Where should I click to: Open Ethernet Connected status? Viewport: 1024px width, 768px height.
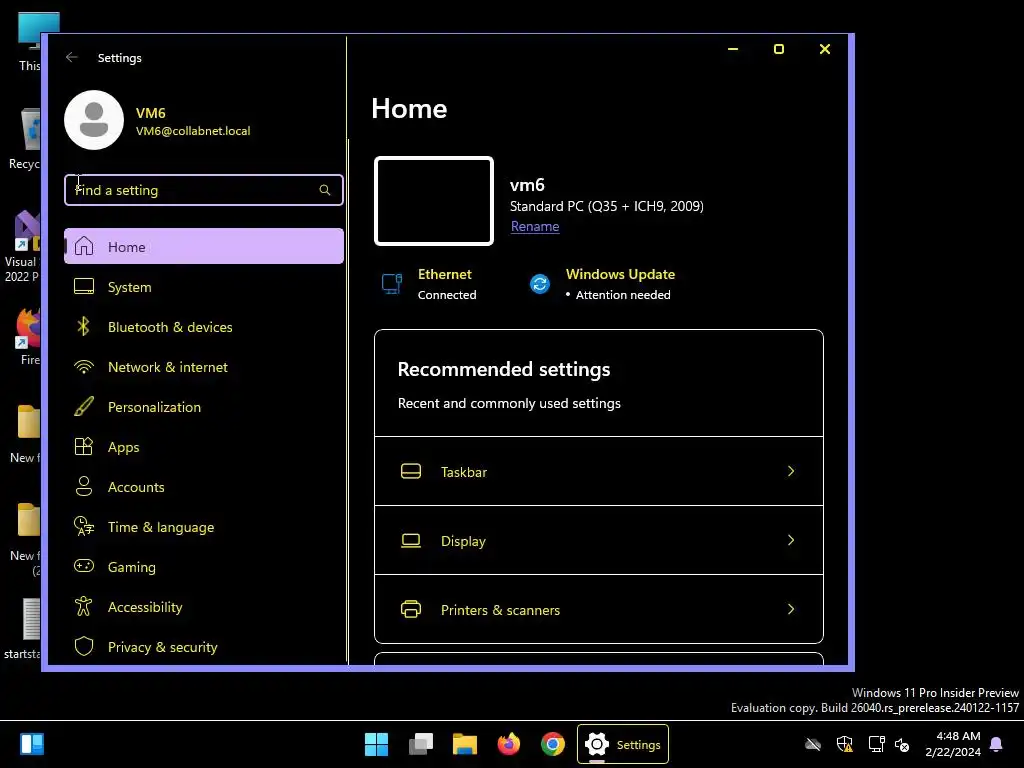click(429, 284)
